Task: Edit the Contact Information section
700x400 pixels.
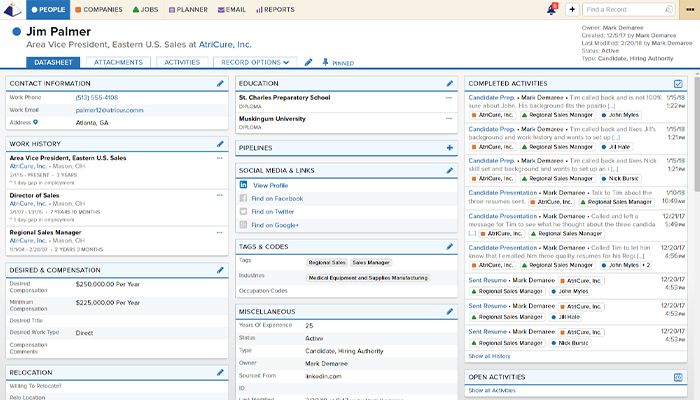Action: (x=220, y=83)
